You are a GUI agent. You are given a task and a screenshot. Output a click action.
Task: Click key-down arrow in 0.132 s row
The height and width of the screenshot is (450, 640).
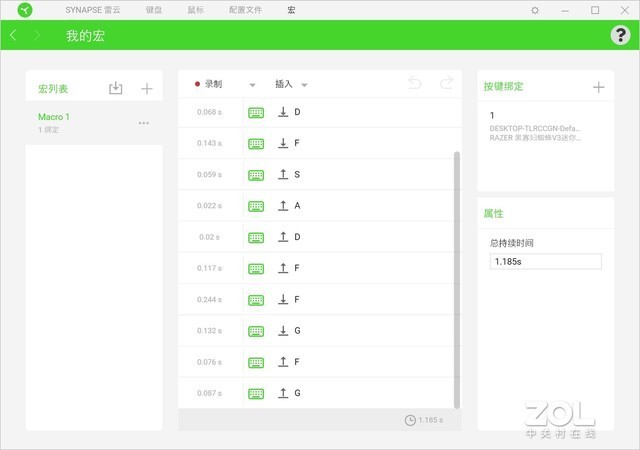[283, 330]
